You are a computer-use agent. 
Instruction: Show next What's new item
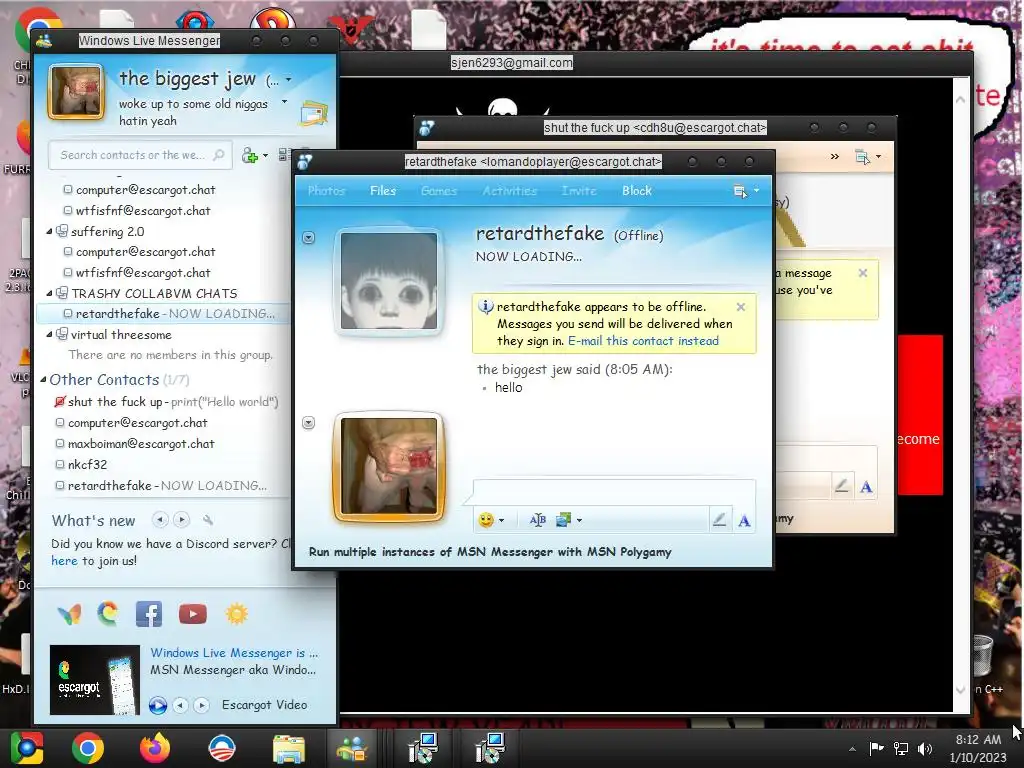tap(182, 520)
